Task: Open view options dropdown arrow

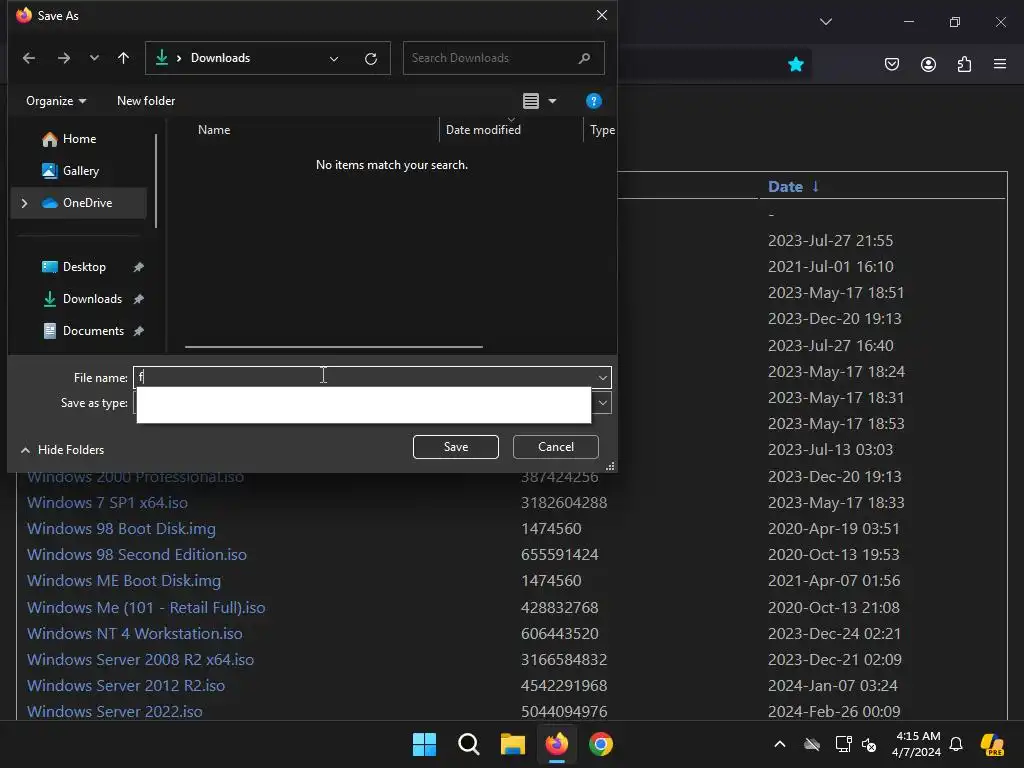Action: point(552,101)
